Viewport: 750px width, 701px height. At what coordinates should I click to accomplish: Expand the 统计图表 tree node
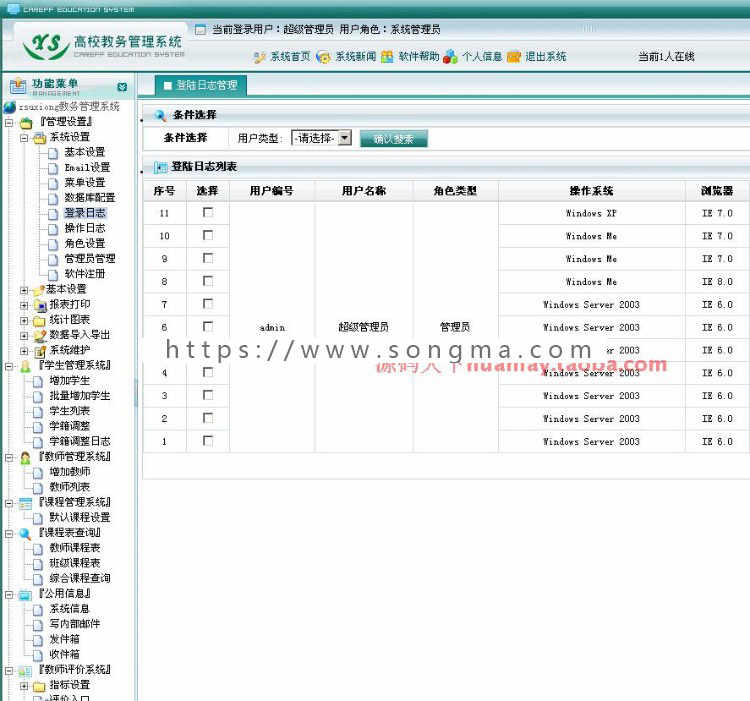(x=24, y=320)
